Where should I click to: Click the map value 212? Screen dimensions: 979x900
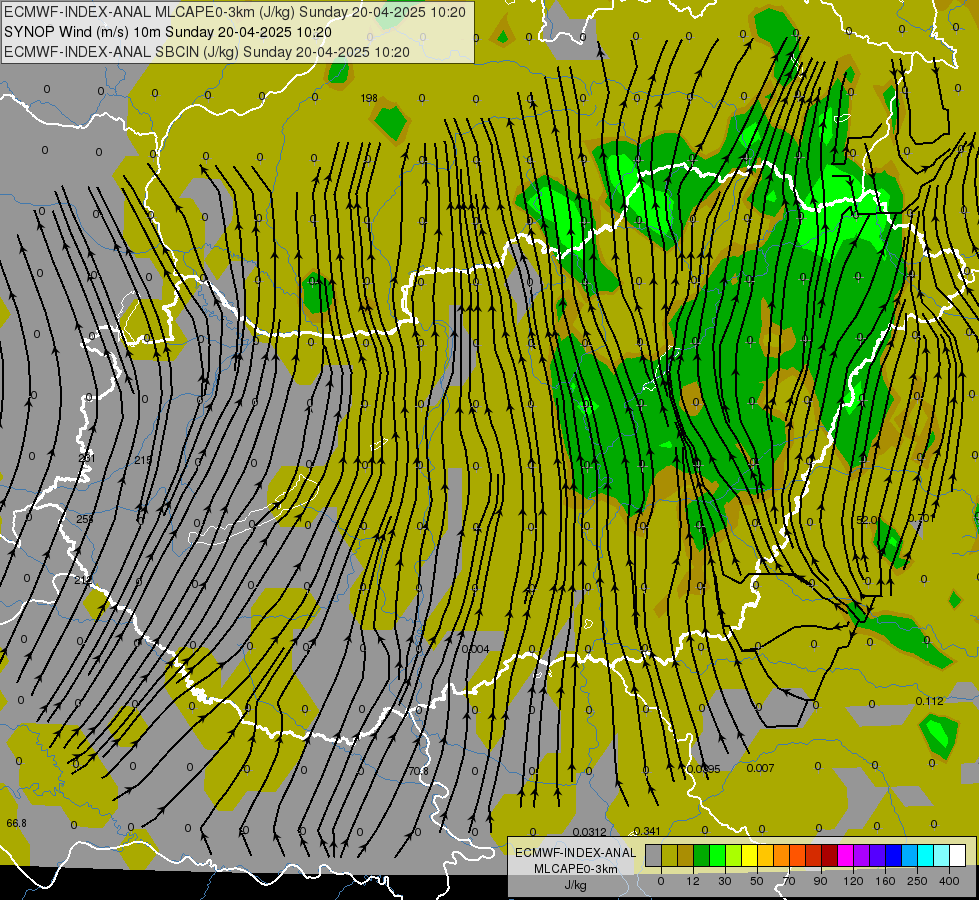[83, 580]
